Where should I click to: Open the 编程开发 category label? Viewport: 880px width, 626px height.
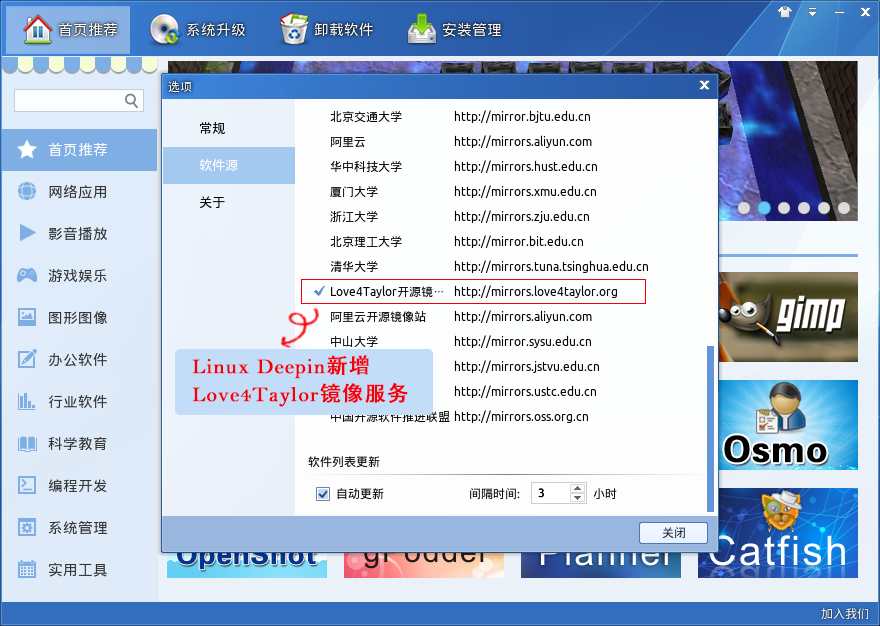click(77, 486)
